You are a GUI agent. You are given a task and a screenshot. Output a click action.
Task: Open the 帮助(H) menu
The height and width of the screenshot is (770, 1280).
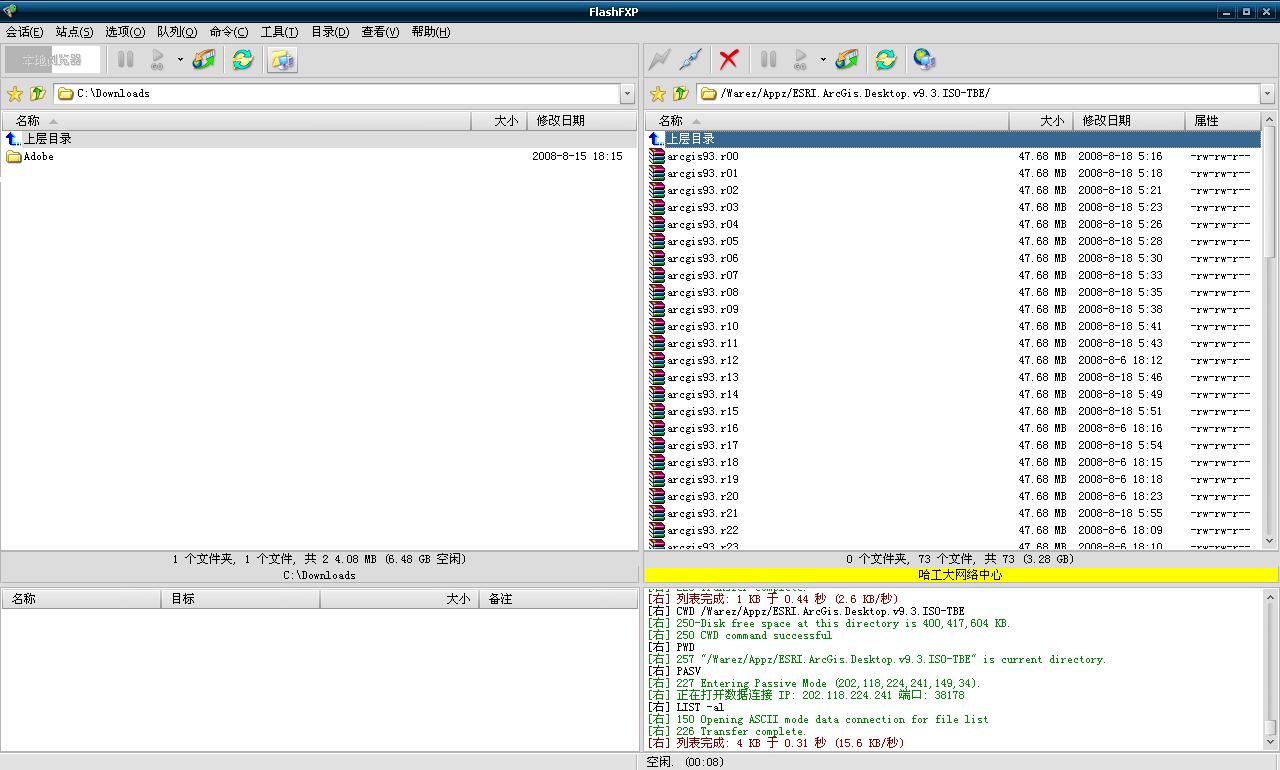[431, 32]
